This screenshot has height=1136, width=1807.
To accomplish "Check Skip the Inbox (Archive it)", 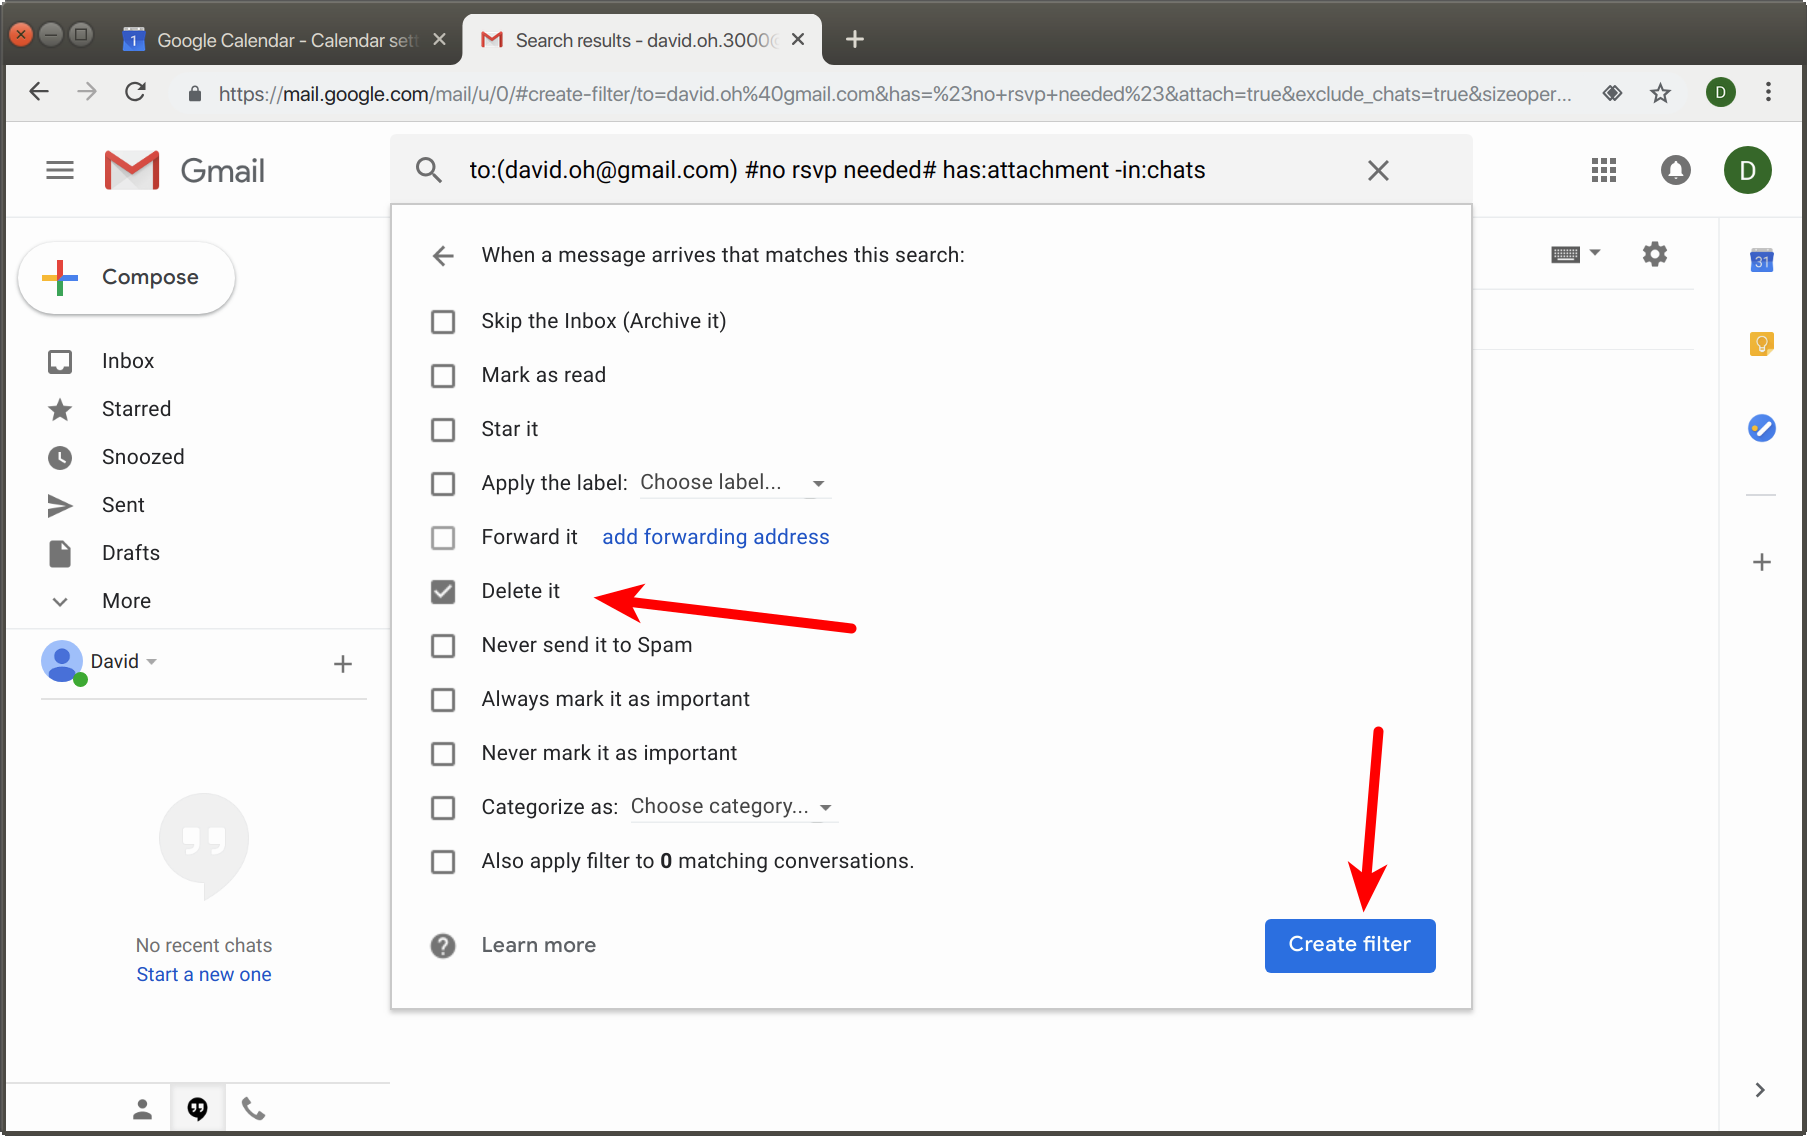I will pyautogui.click(x=443, y=322).
